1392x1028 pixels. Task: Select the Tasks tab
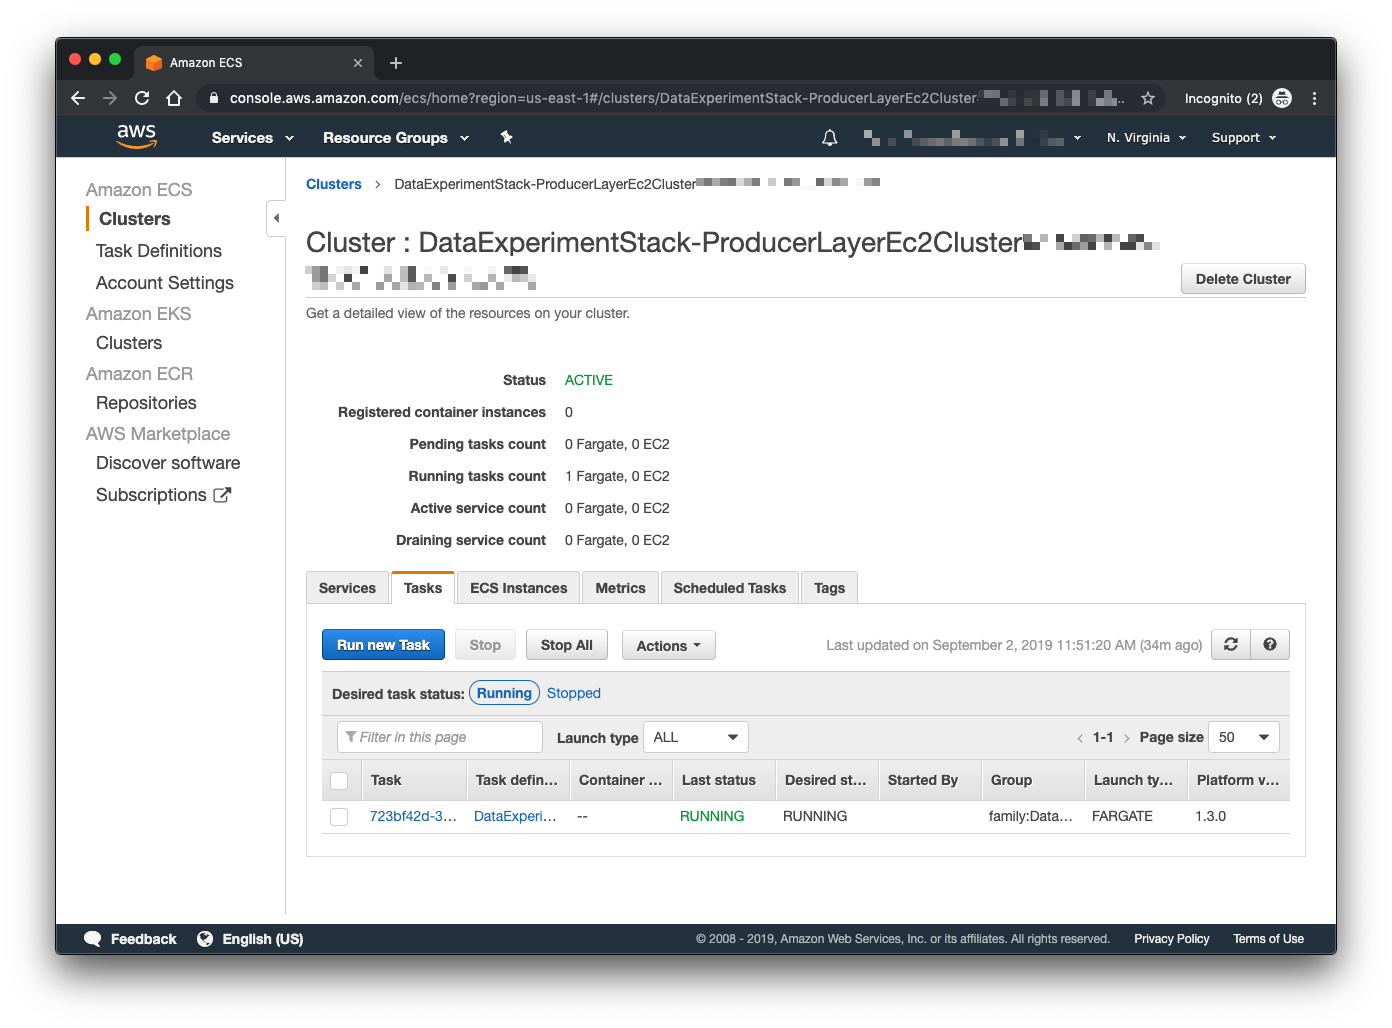click(x=423, y=588)
